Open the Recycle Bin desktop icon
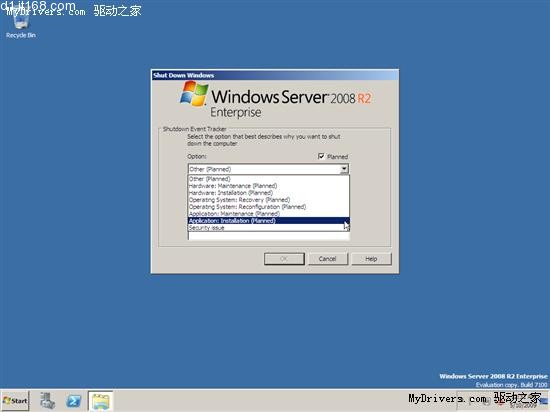This screenshot has width=550, height=412. click(21, 26)
